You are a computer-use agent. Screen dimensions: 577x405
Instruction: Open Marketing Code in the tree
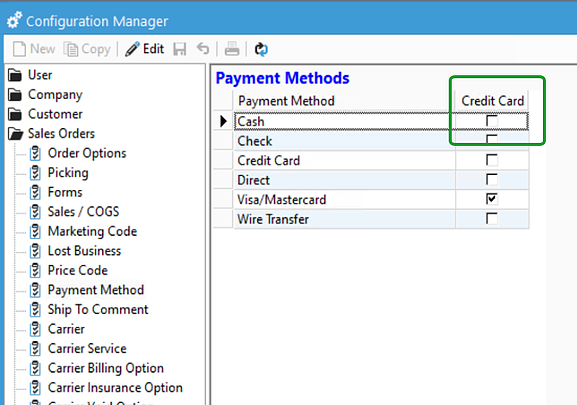pyautogui.click(x=92, y=231)
